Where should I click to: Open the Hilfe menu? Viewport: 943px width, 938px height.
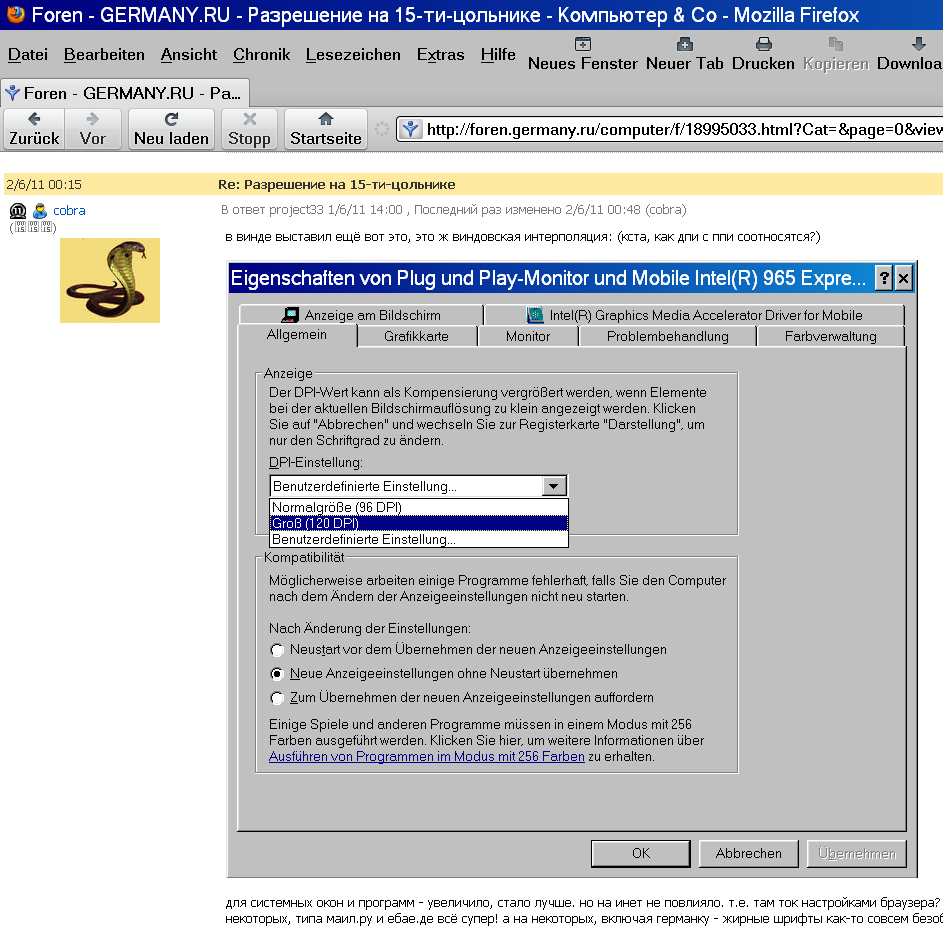coord(498,55)
